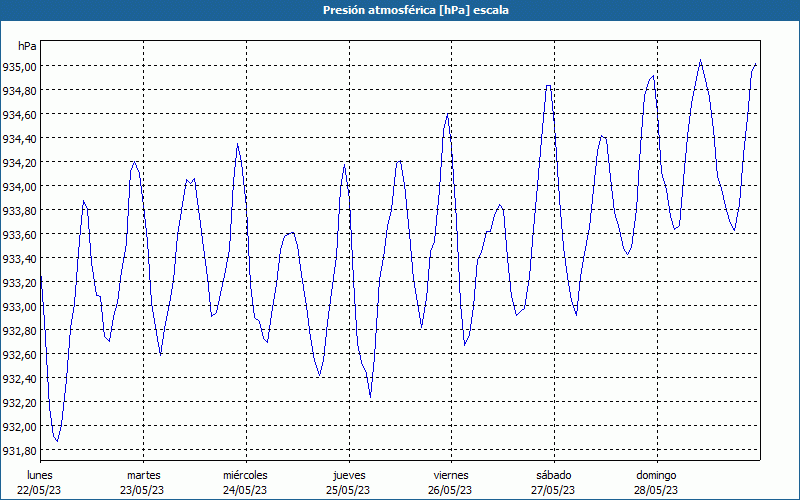The image size is (800, 500).
Task: Click the 935,00 axis value
Action: 19,66
